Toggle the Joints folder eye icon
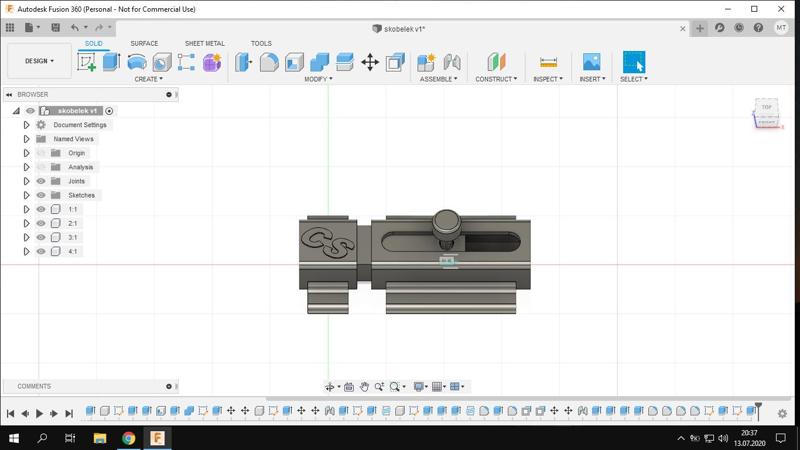The height and width of the screenshot is (450, 800). (x=41, y=181)
